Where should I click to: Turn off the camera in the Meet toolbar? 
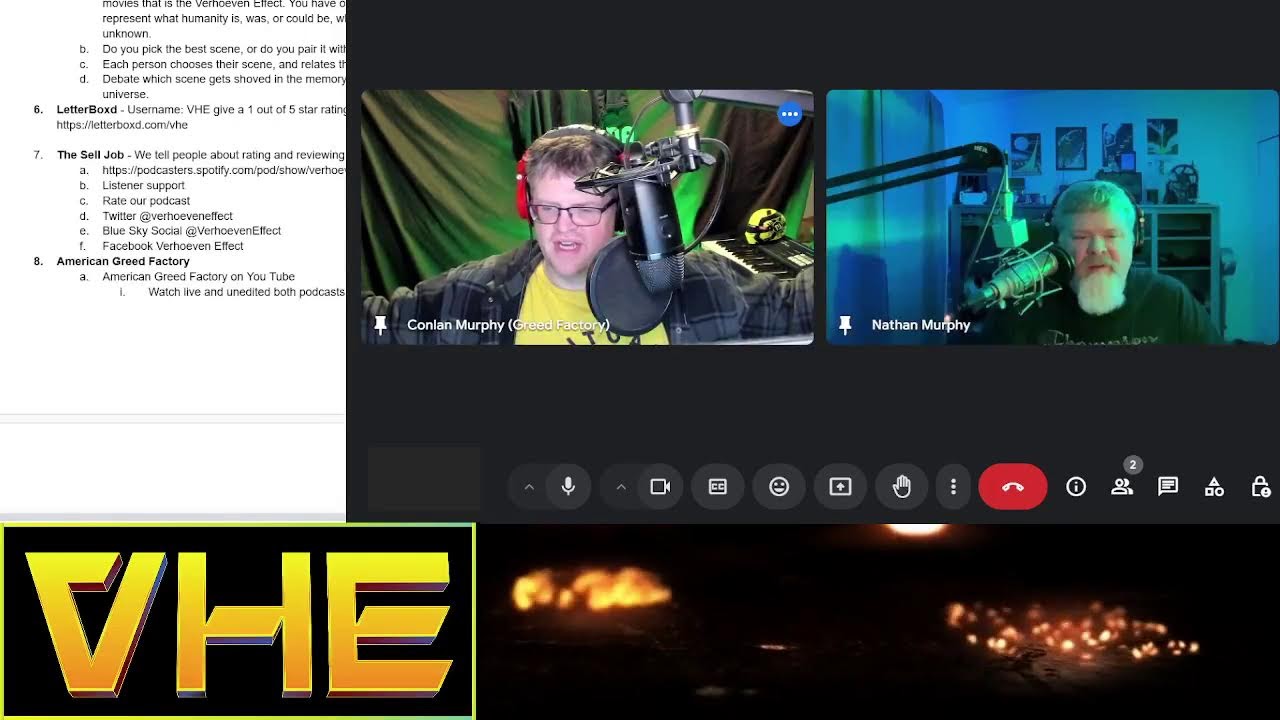click(x=660, y=487)
